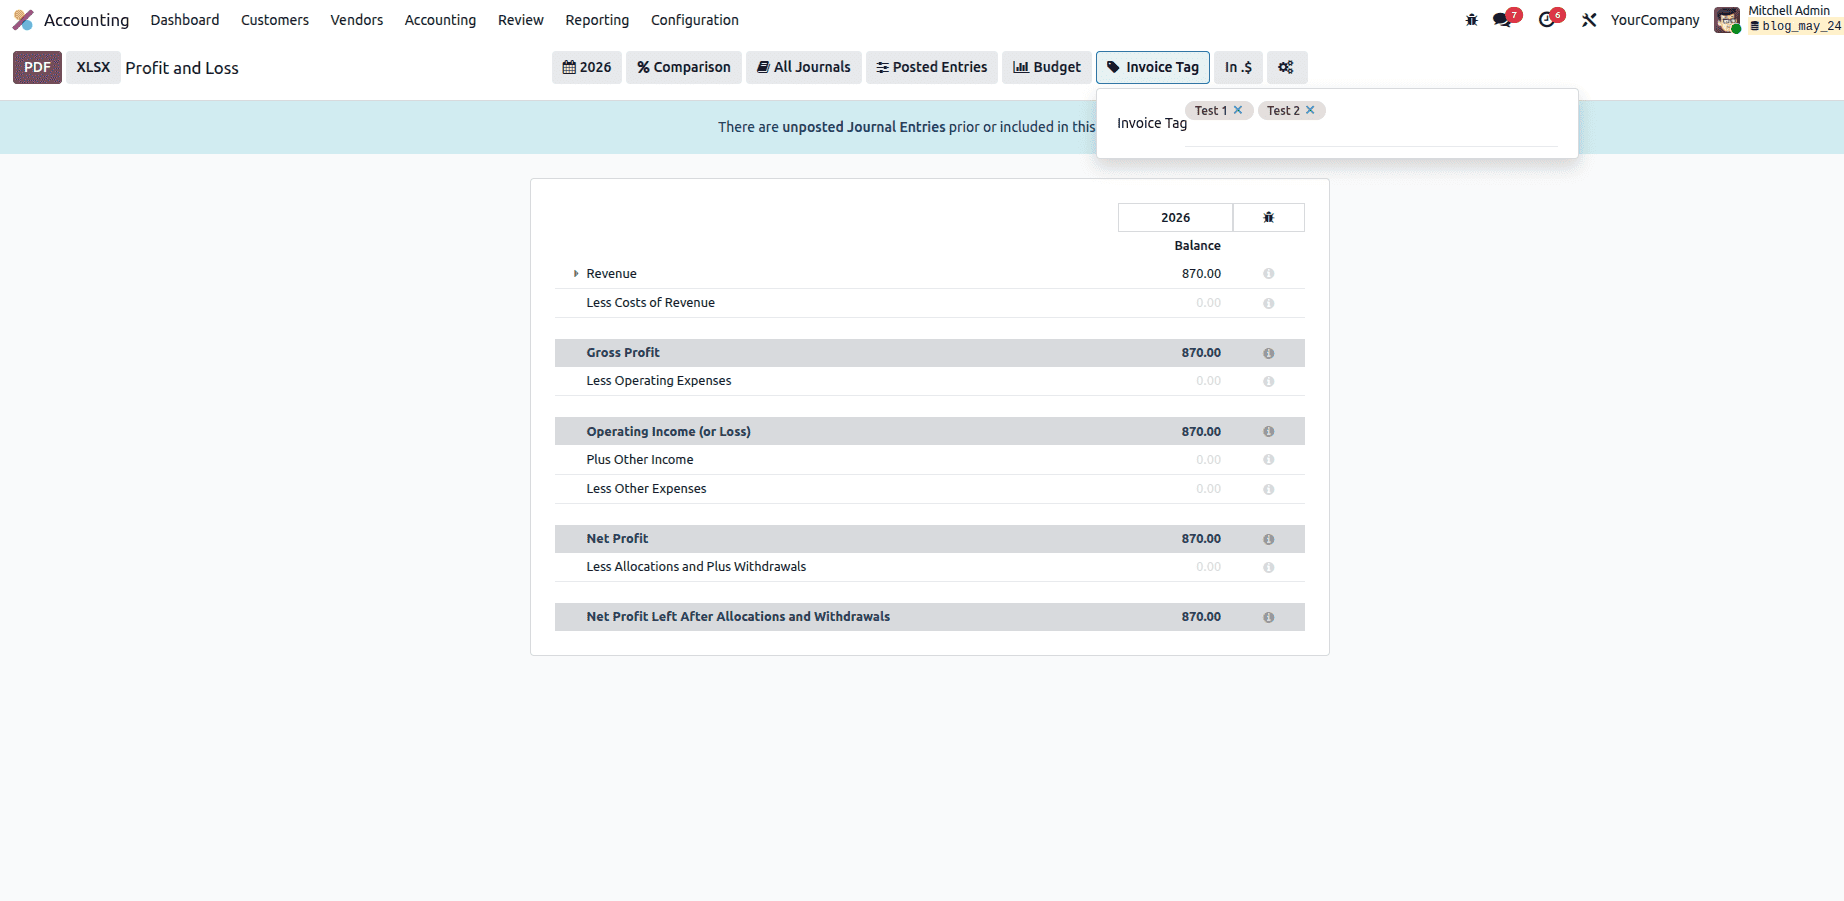Viewport: 1844px width, 901px height.
Task: Open the Customers menu
Action: click(x=275, y=20)
